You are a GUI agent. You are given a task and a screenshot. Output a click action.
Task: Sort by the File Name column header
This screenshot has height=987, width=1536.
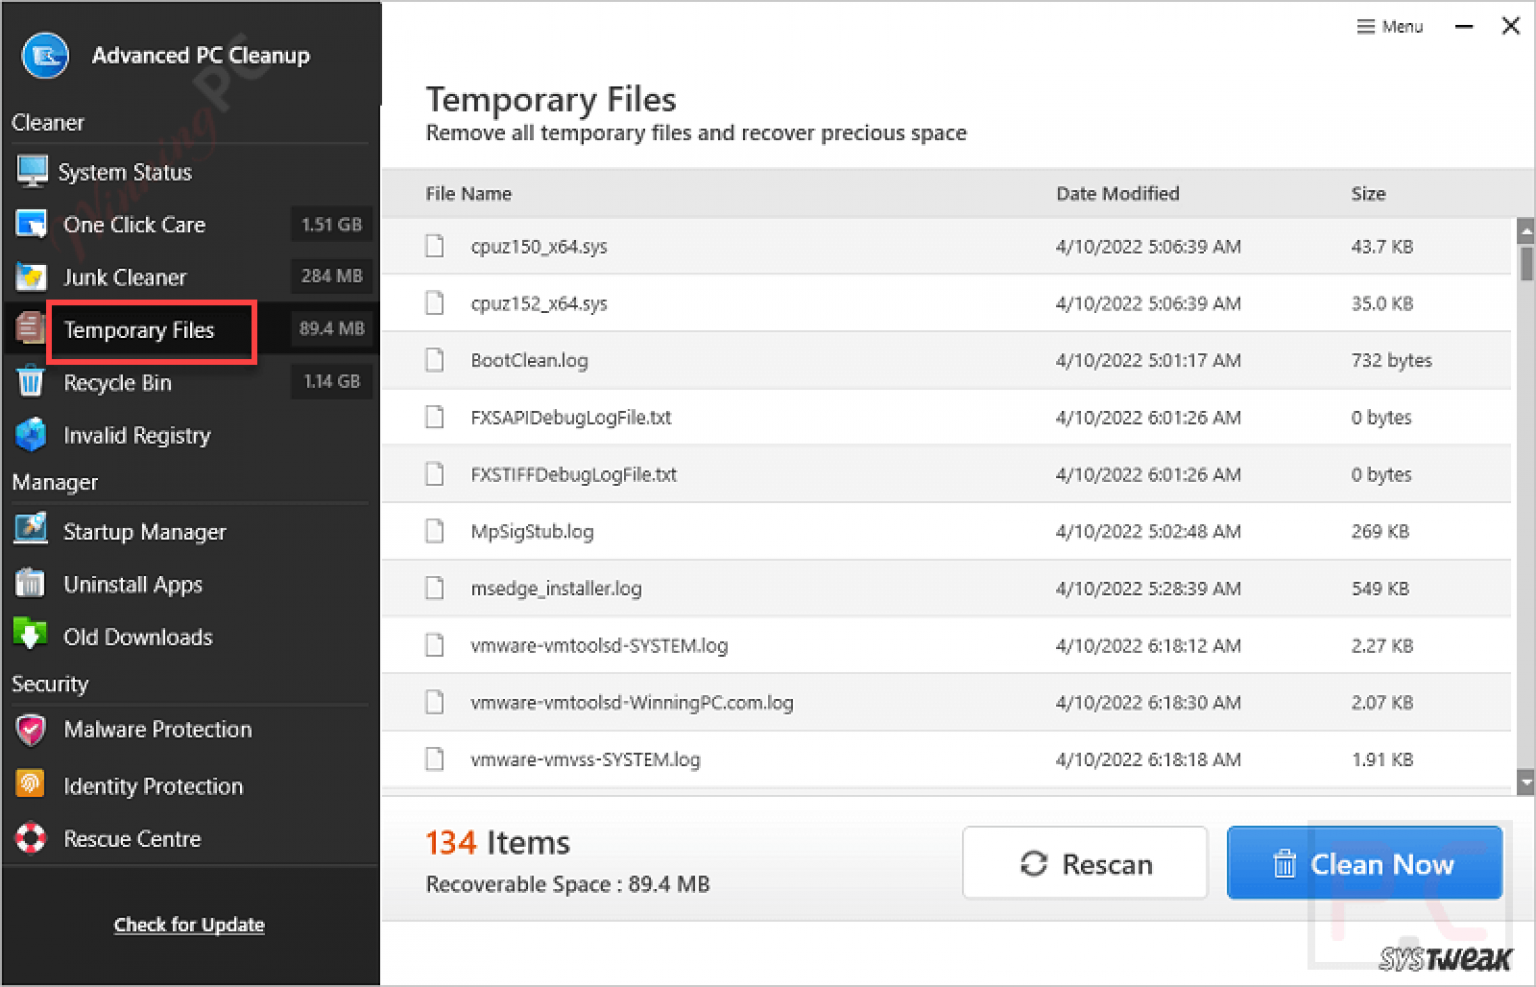click(x=468, y=194)
